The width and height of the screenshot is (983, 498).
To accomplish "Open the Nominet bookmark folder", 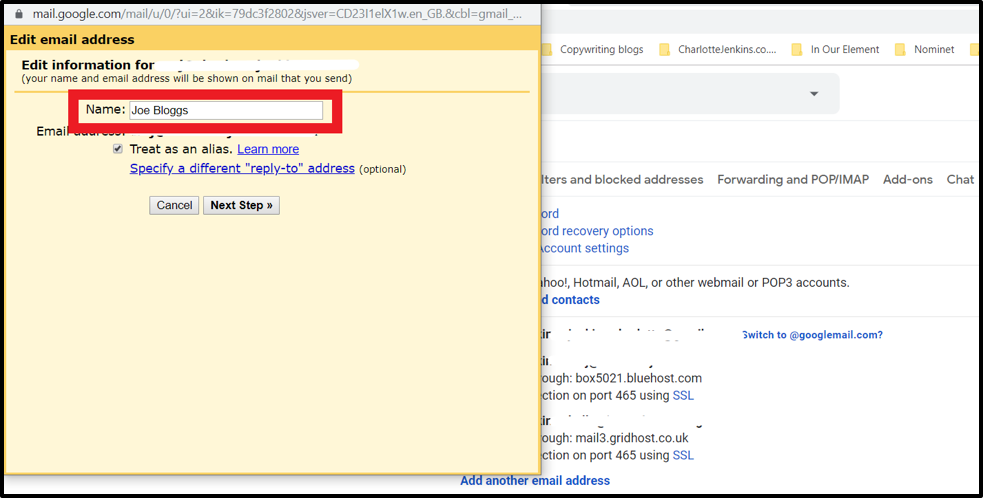I will coord(932,49).
